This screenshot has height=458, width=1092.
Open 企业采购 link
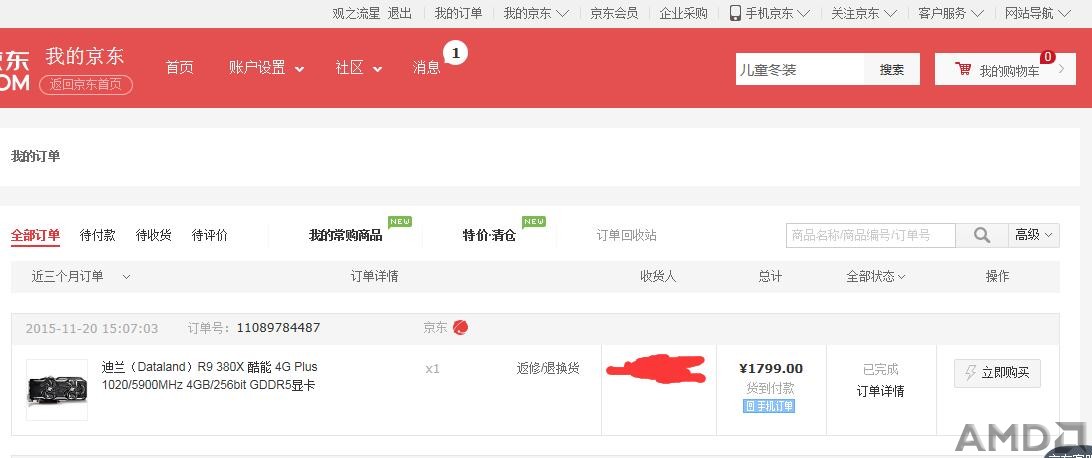[x=683, y=13]
